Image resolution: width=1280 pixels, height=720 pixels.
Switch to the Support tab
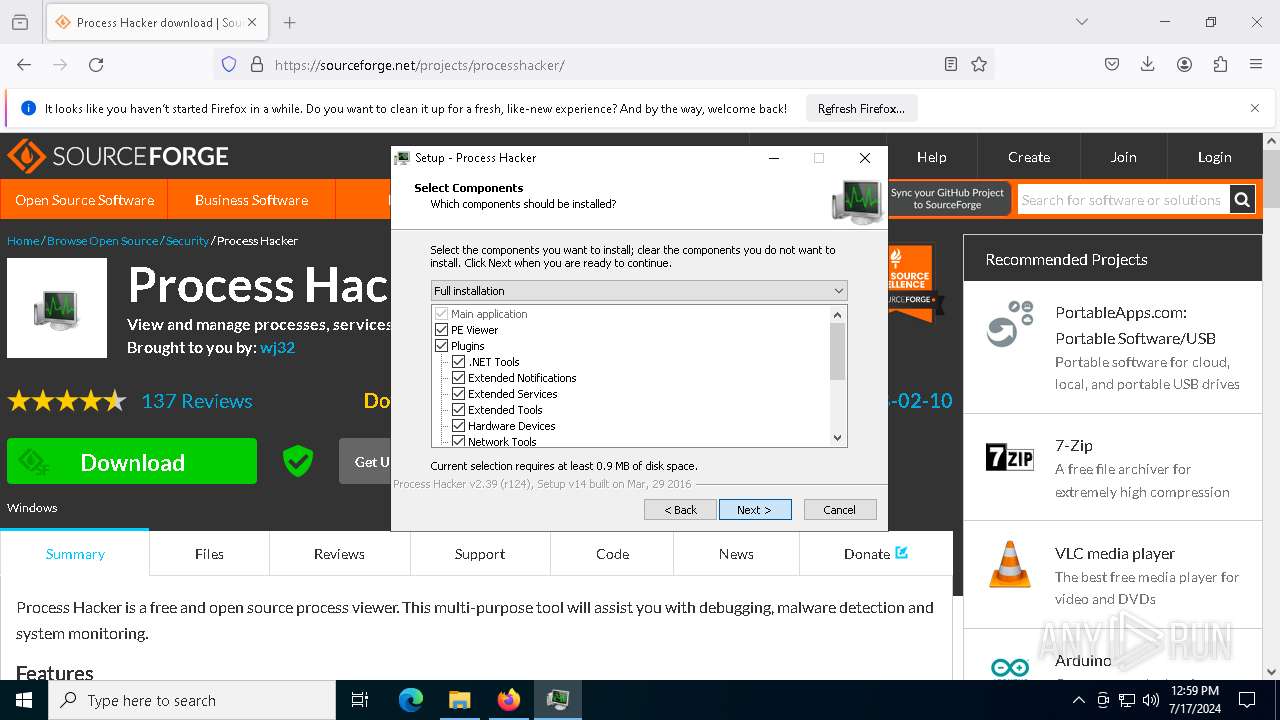[x=480, y=553]
